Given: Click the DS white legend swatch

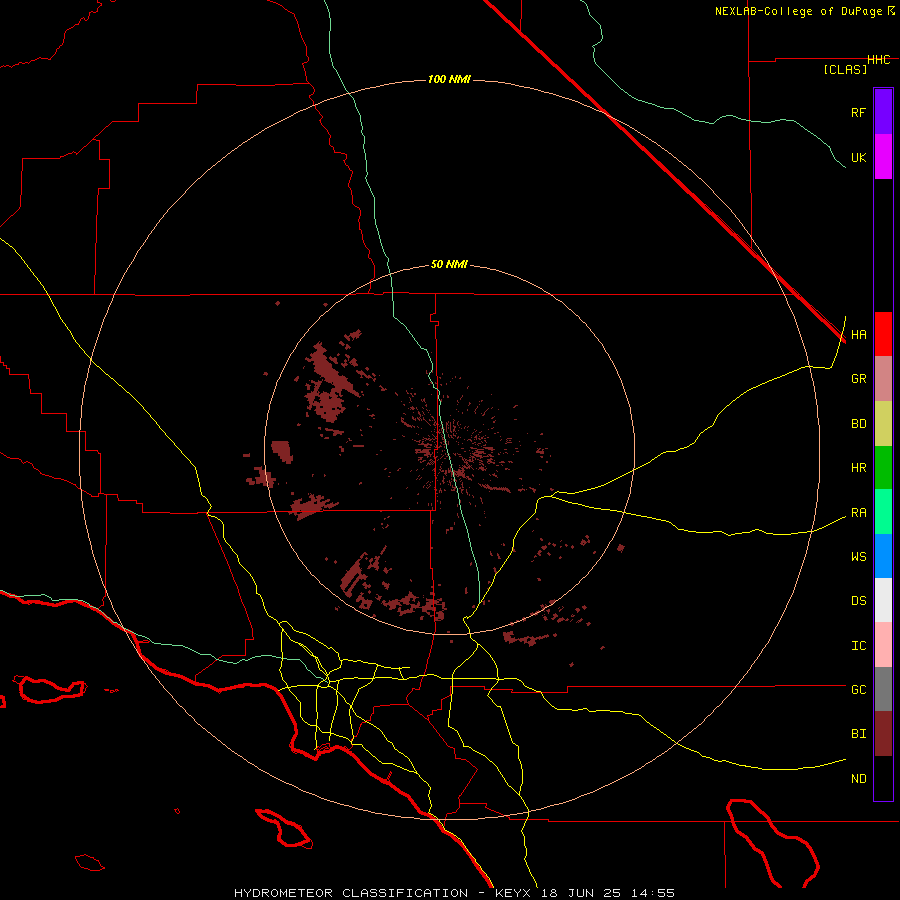Looking at the screenshot, I should (x=883, y=600).
